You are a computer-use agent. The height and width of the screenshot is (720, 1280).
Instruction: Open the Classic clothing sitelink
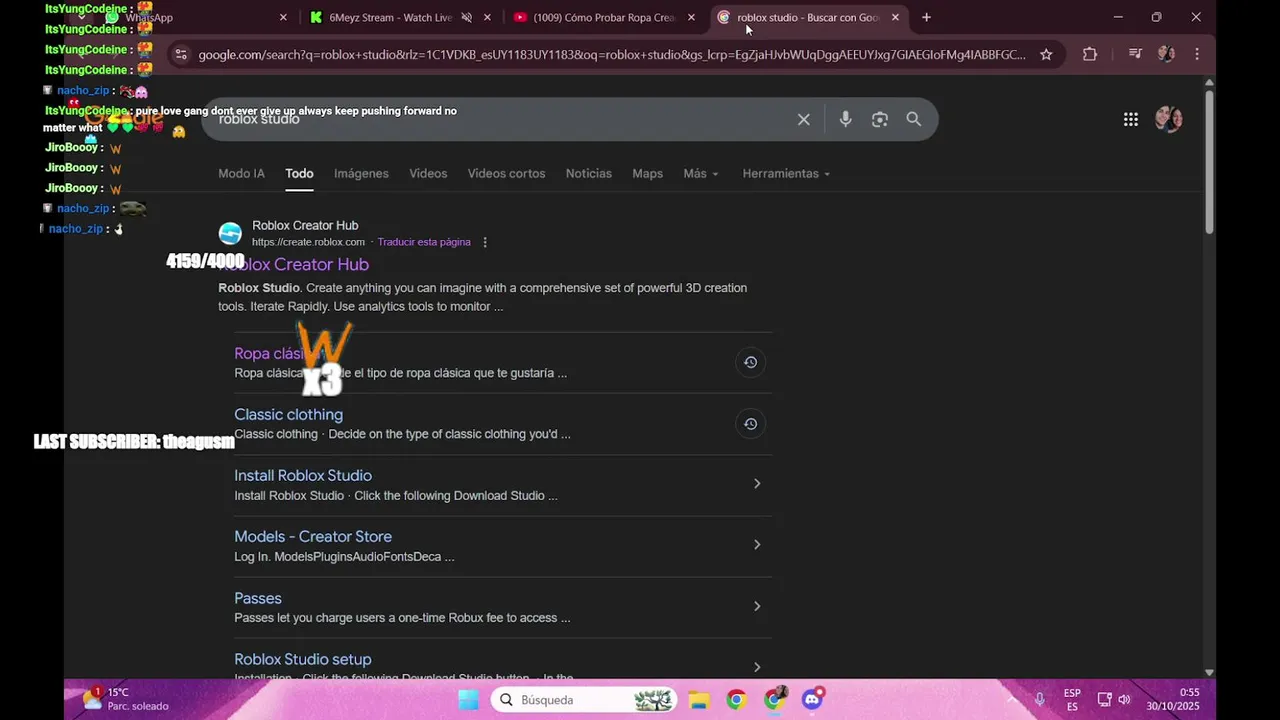pyautogui.click(x=288, y=414)
